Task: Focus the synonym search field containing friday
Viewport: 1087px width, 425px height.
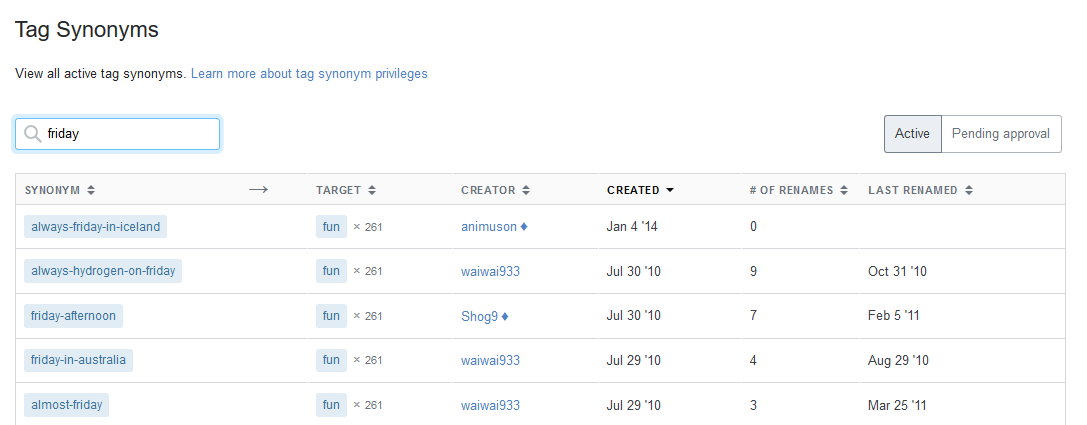Action: [130, 134]
